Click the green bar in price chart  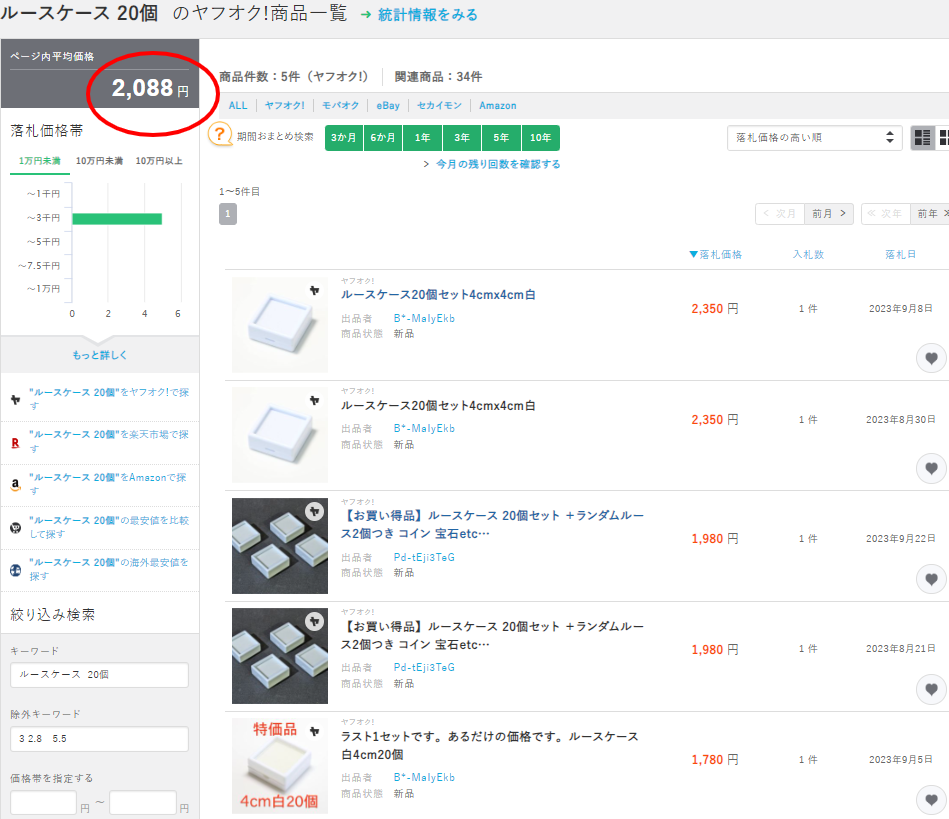click(x=116, y=218)
